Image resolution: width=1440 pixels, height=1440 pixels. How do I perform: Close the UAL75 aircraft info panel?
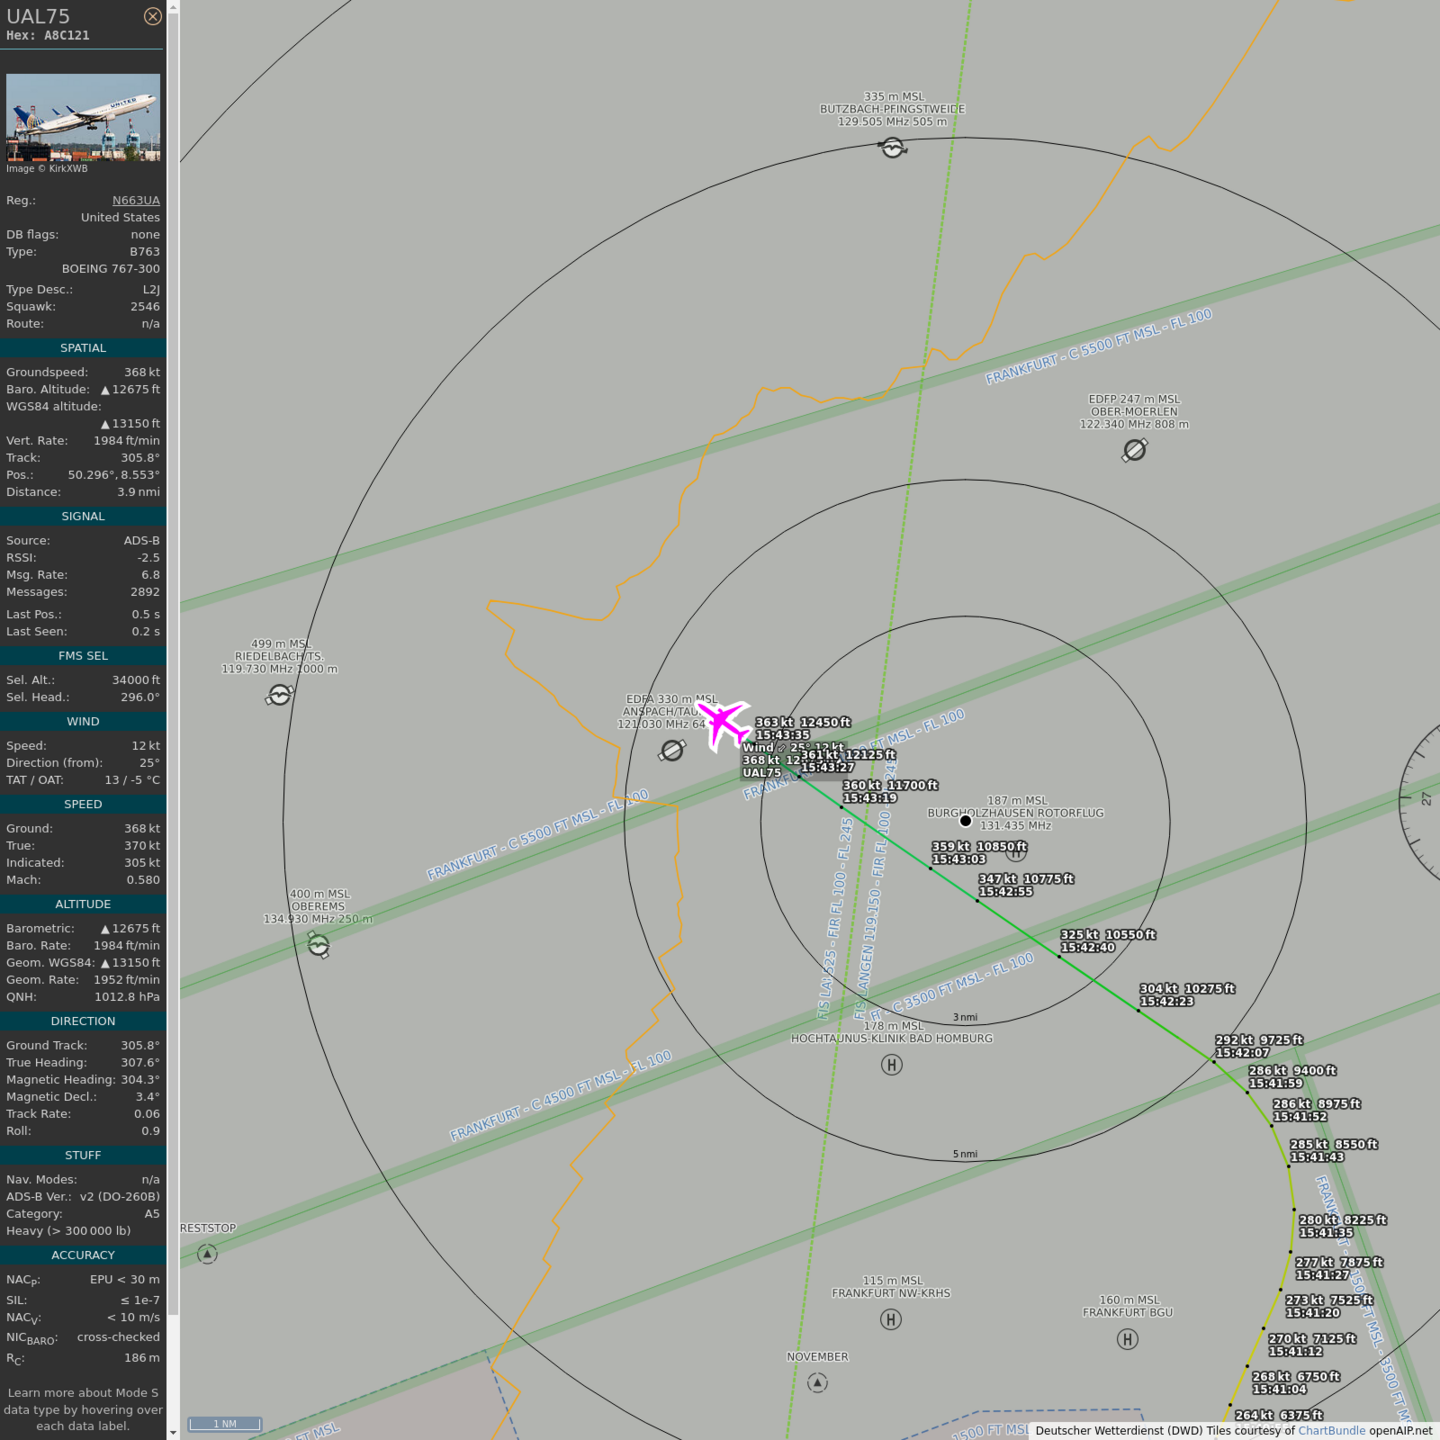152,16
